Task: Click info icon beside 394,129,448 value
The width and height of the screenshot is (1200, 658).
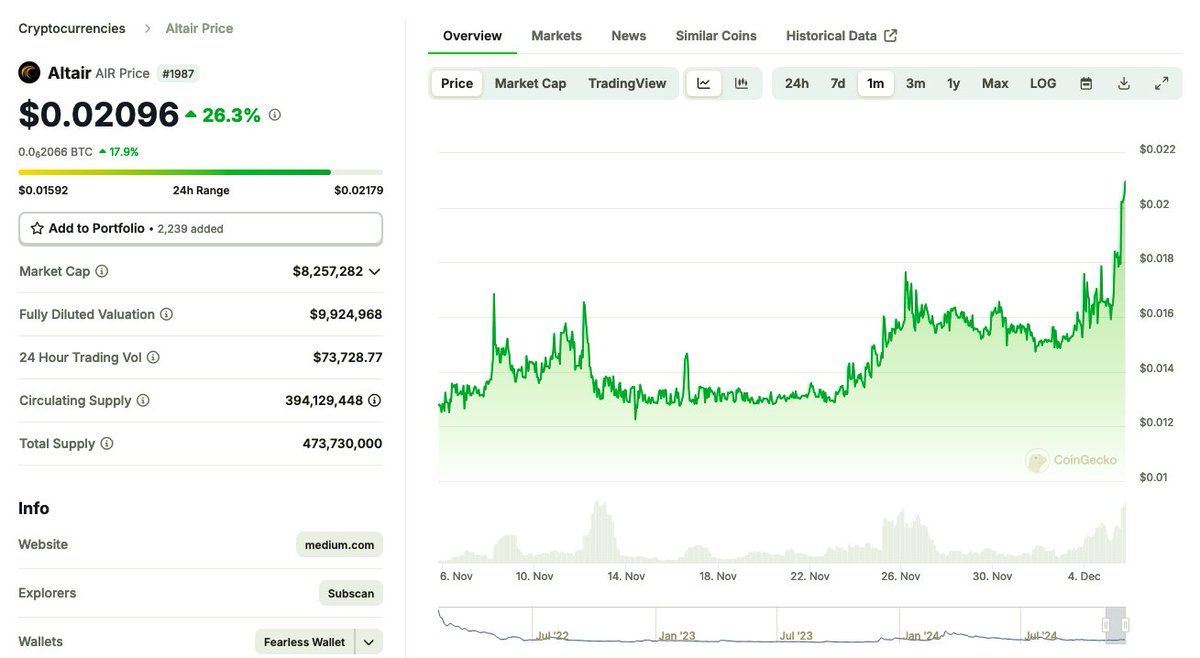Action: pyautogui.click(x=375, y=400)
